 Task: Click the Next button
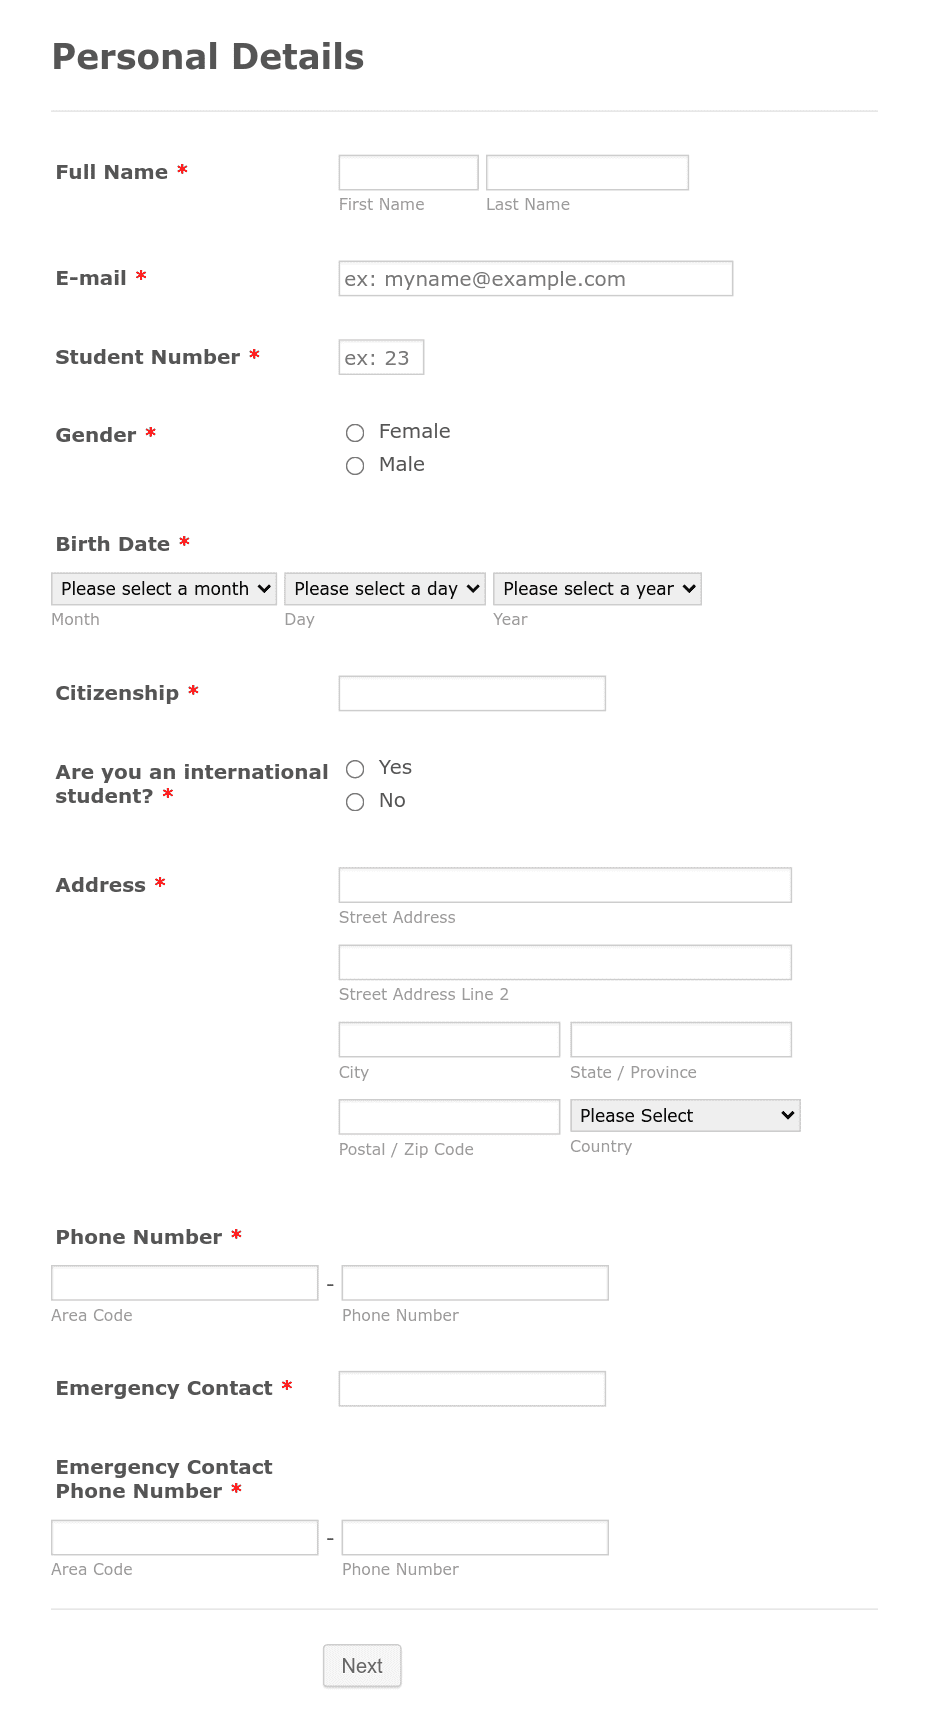coord(361,1665)
